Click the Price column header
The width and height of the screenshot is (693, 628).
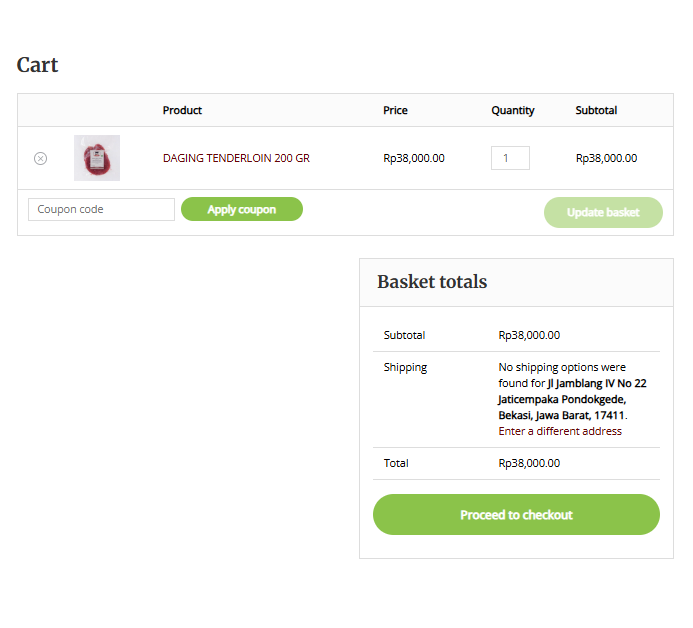[395, 110]
